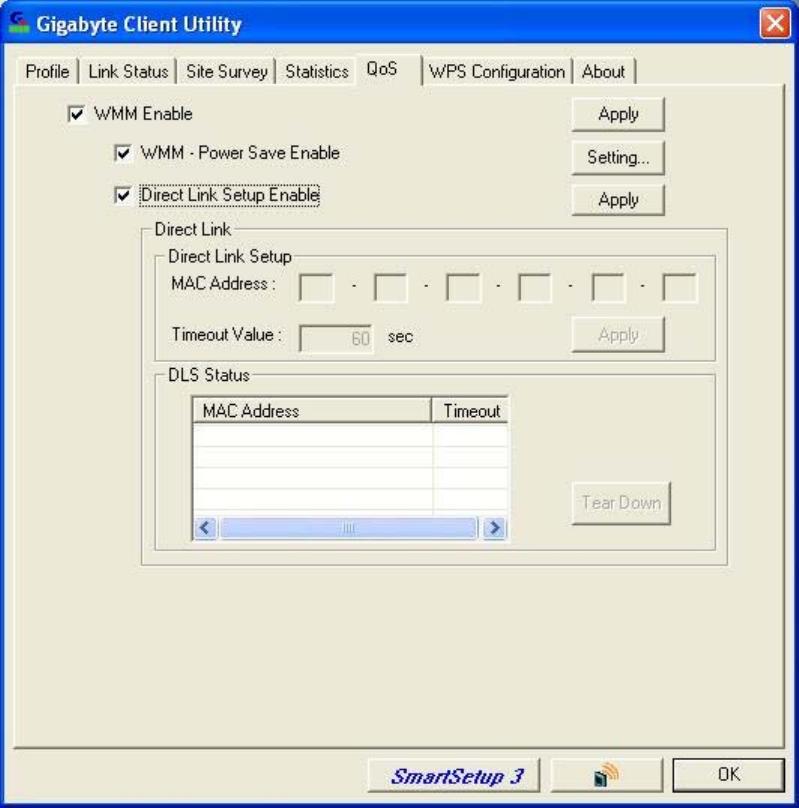Viewport: 799px width, 808px height.
Task: Click the fifth MAC Address octet field
Action: click(x=608, y=287)
